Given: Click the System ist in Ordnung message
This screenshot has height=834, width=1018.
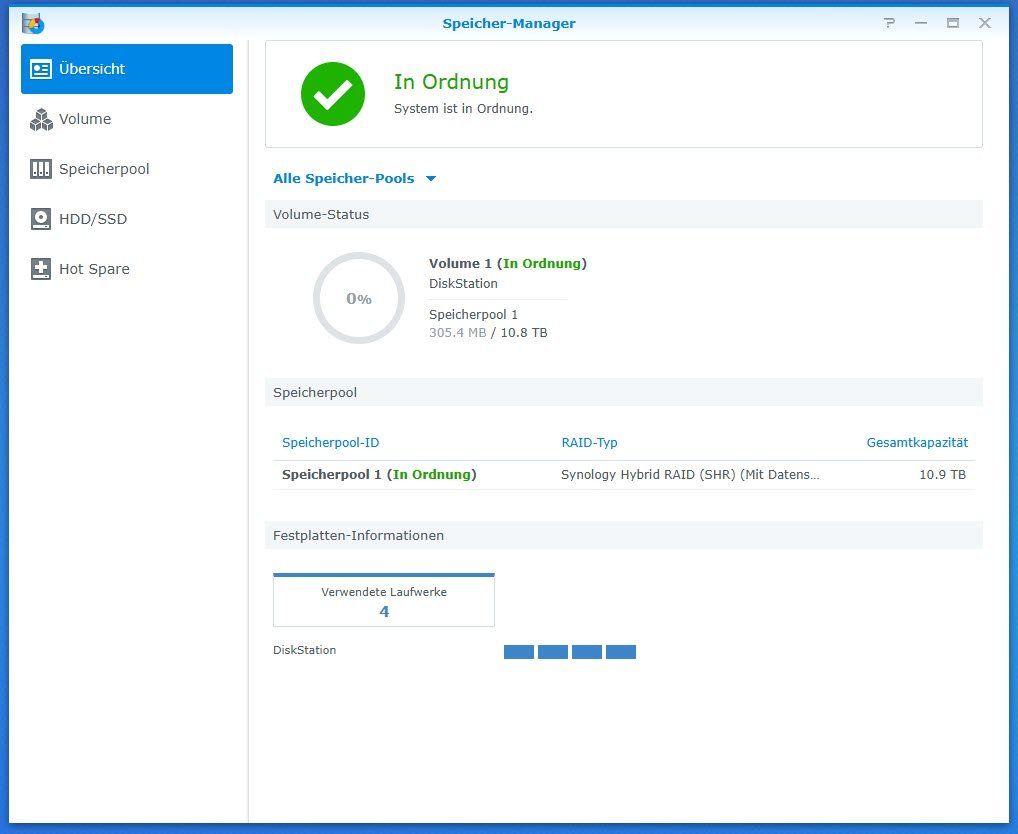Looking at the screenshot, I should (464, 109).
